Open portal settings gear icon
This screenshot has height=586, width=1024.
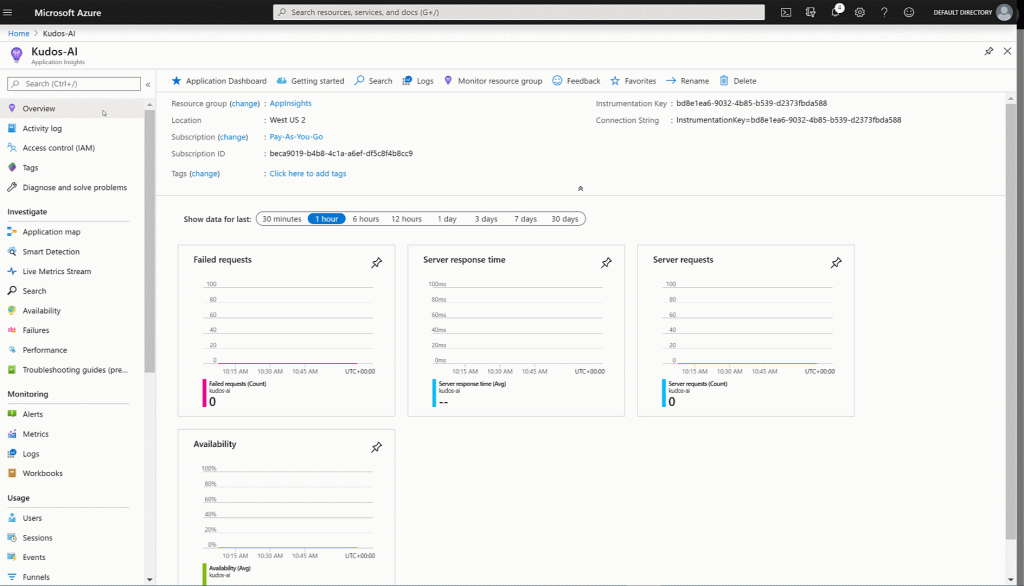click(x=859, y=12)
